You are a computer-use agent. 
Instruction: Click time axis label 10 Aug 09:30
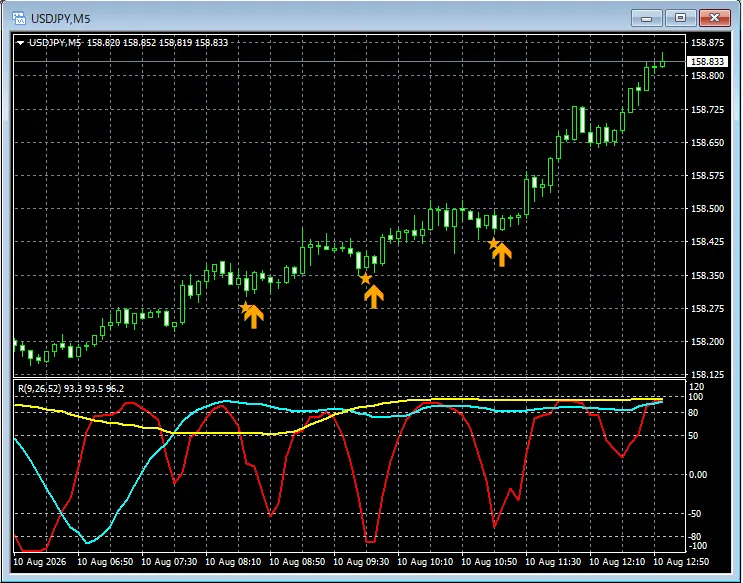(361, 562)
